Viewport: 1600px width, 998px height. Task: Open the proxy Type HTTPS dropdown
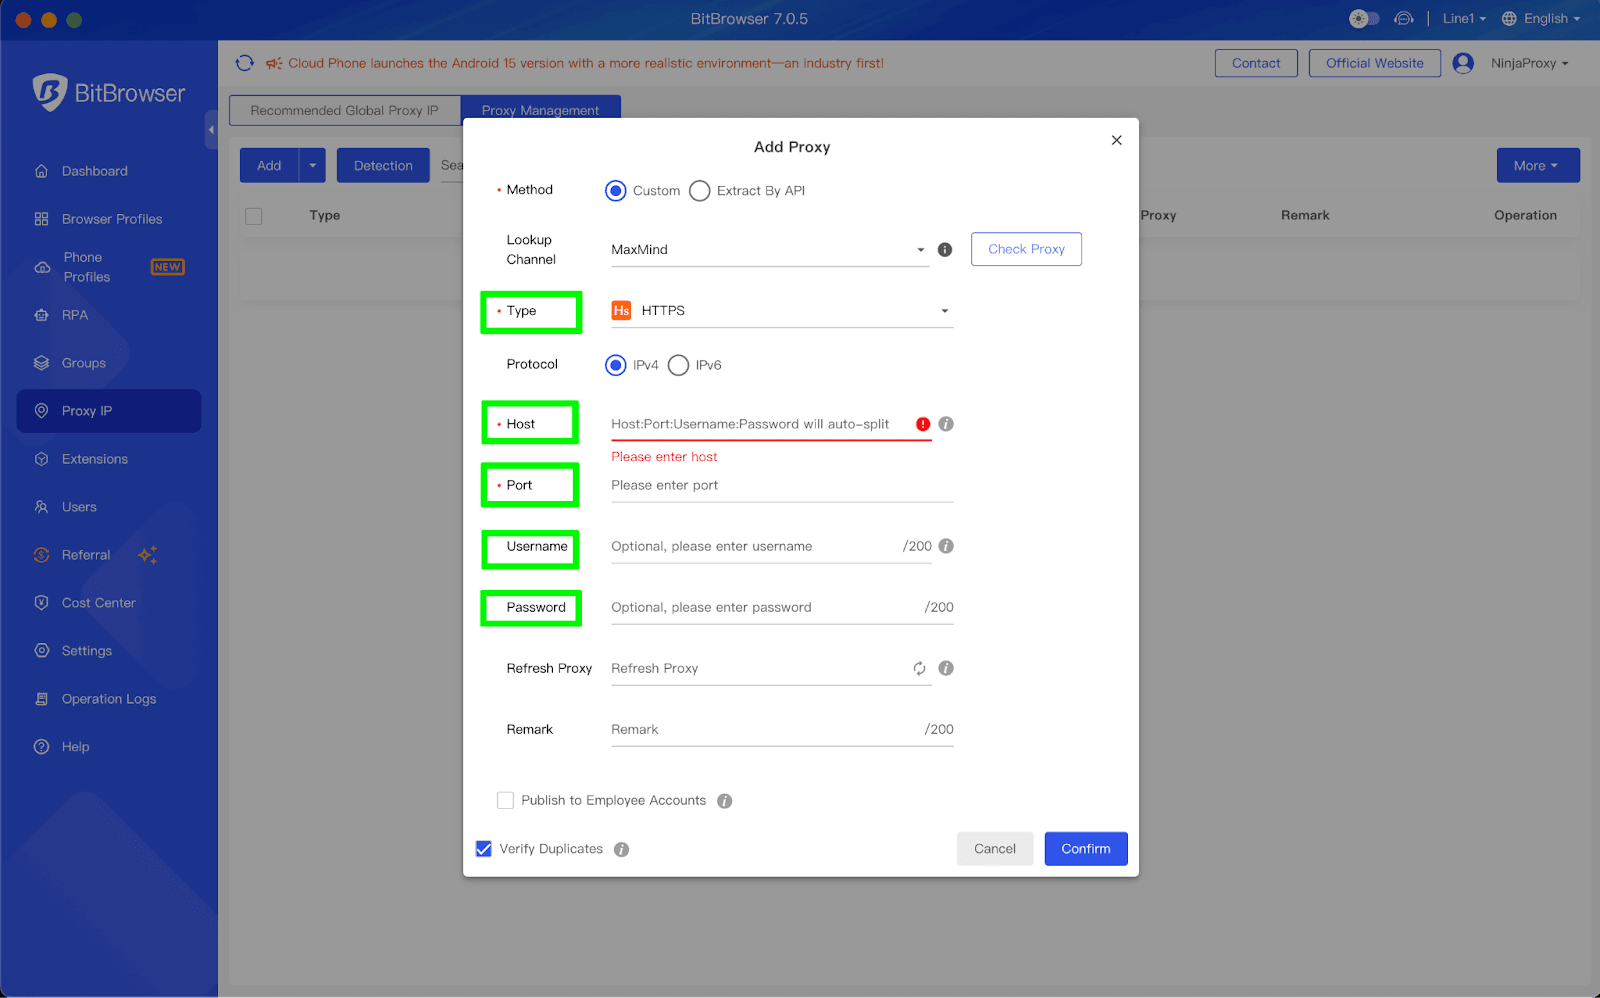point(782,311)
